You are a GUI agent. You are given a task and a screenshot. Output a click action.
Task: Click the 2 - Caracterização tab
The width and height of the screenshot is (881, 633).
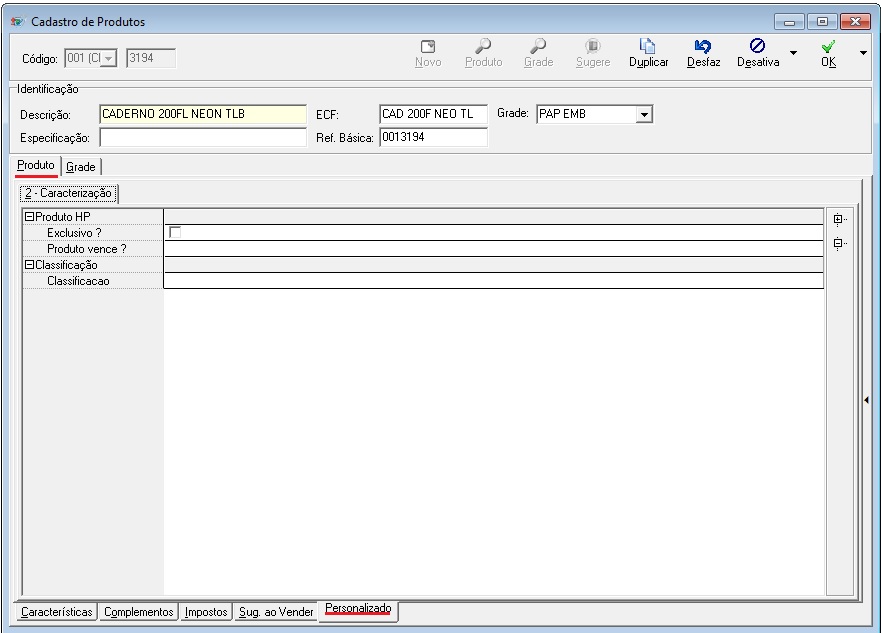69,193
